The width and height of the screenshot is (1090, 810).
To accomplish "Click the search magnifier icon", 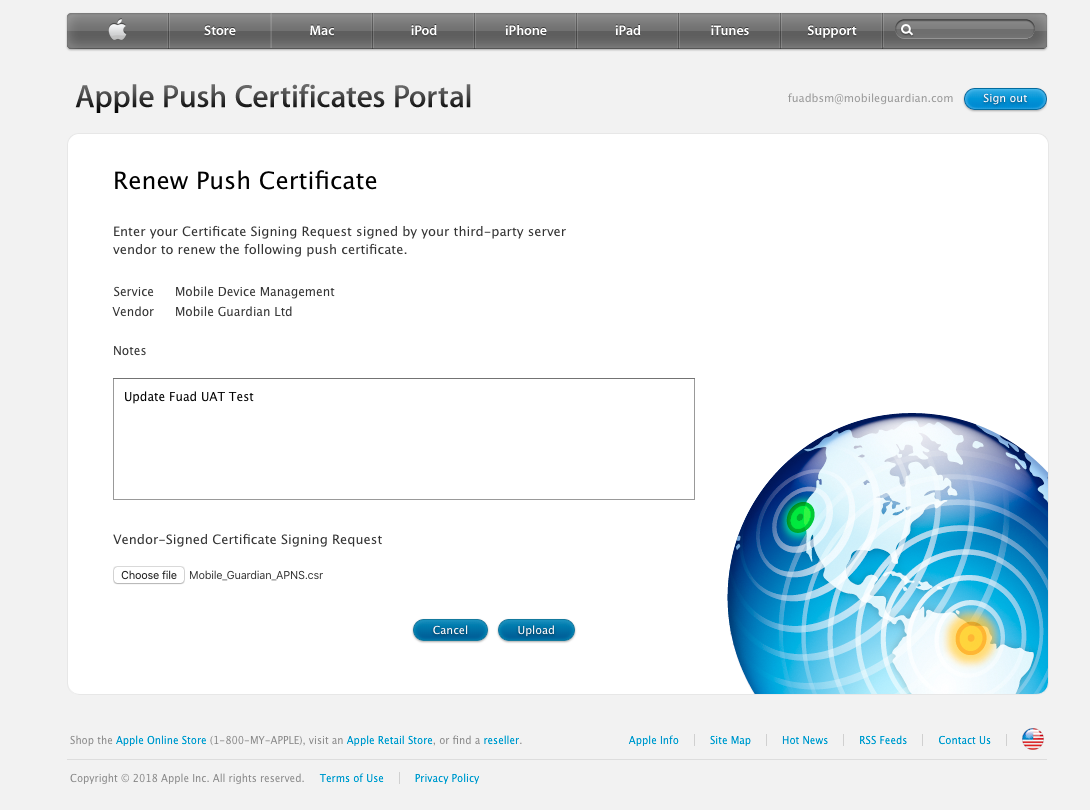I will 906,30.
